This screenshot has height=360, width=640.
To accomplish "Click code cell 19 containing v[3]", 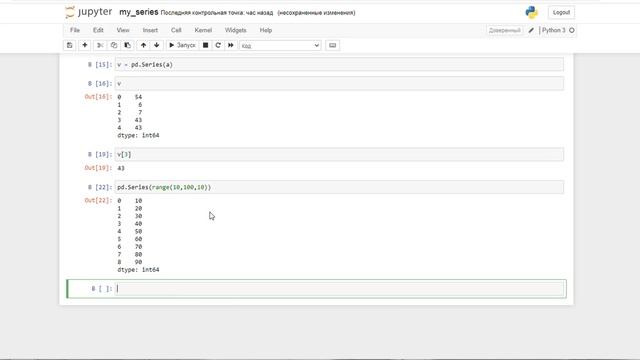I will click(339, 154).
